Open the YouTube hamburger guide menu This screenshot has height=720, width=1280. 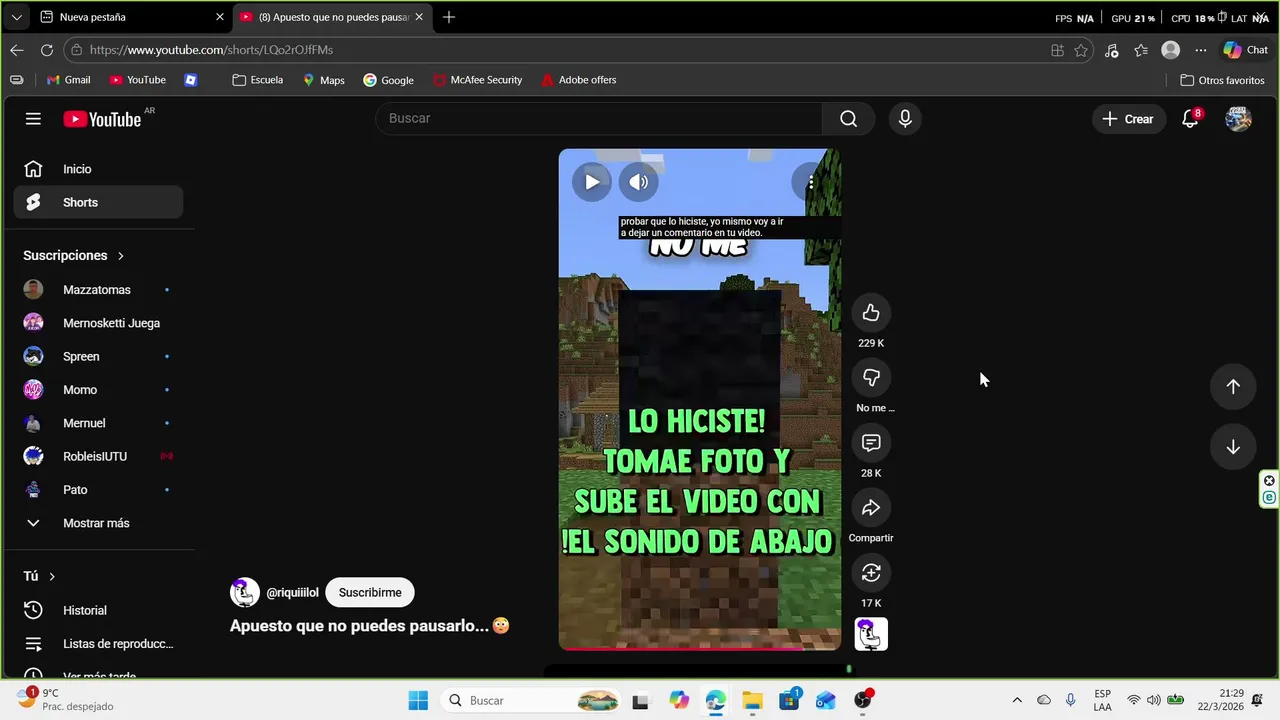[x=33, y=119]
